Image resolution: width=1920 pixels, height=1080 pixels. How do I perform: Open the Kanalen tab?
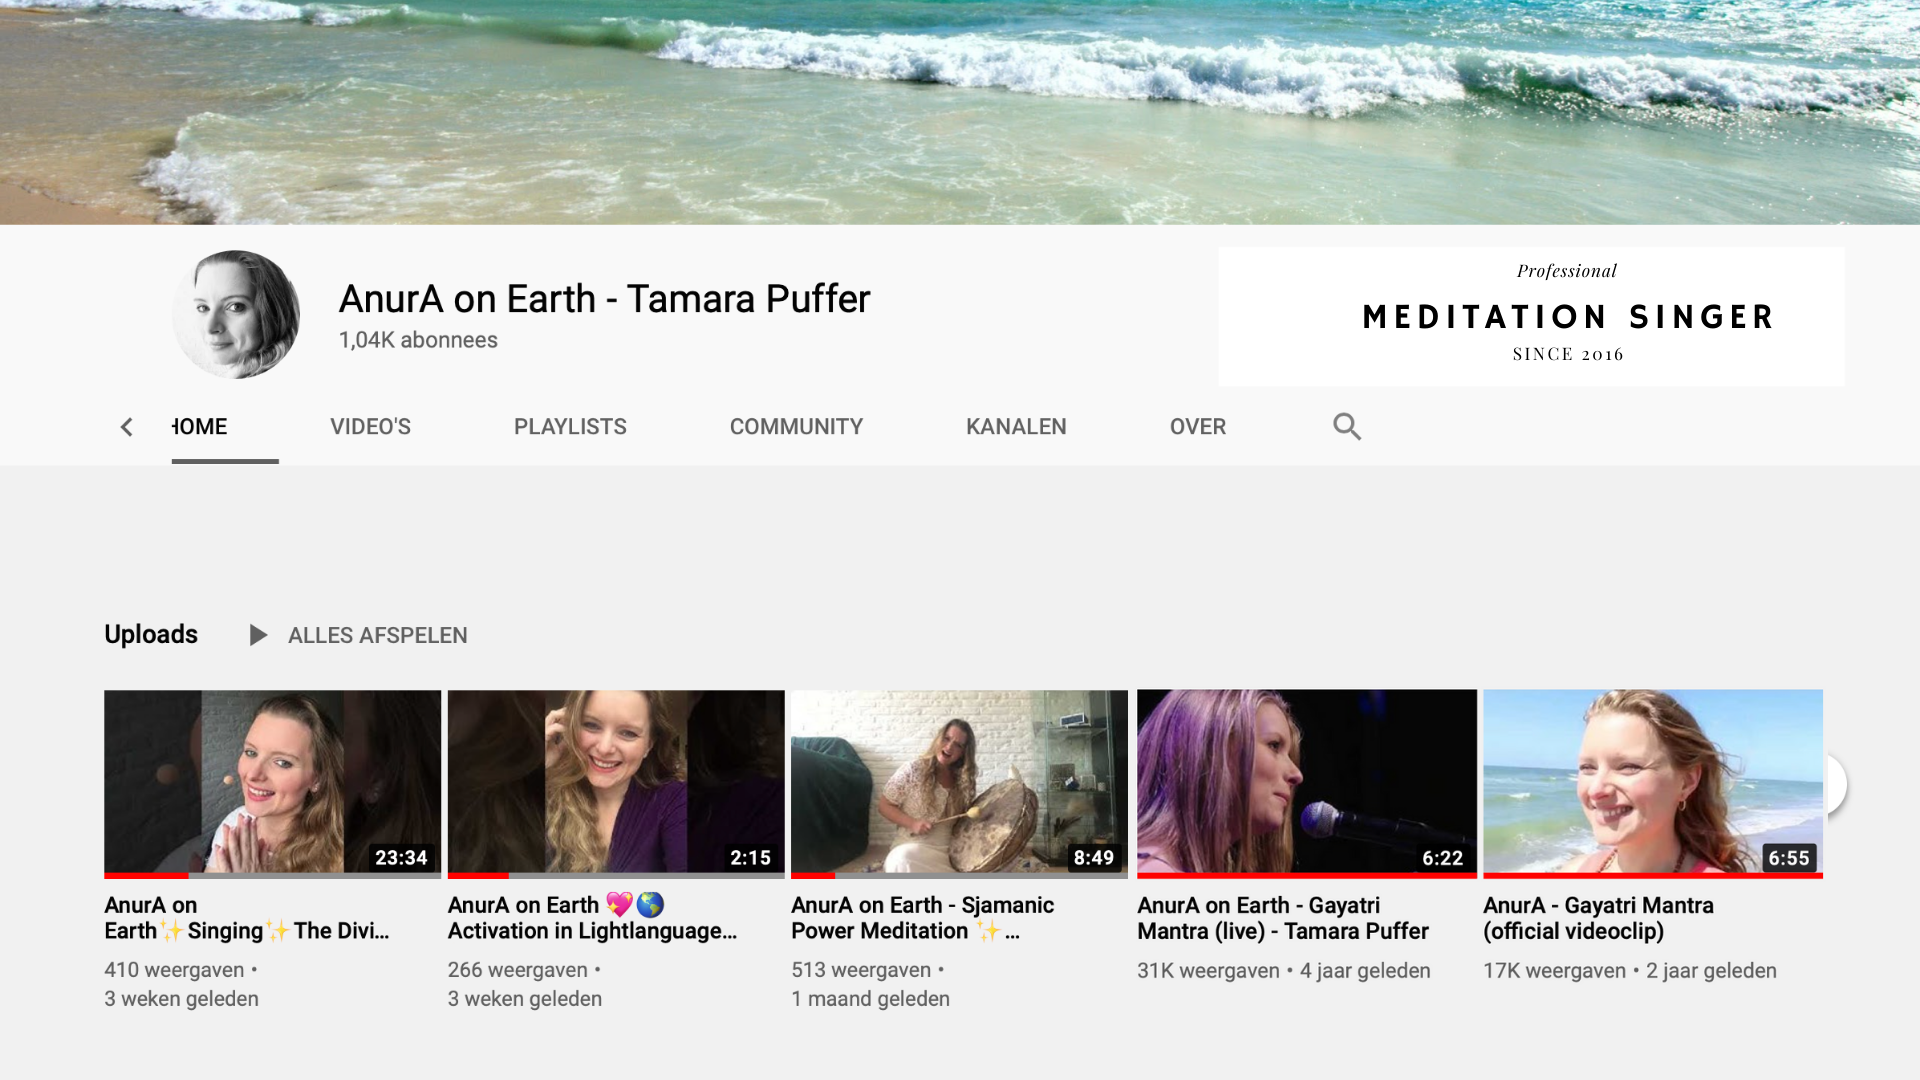point(1016,427)
